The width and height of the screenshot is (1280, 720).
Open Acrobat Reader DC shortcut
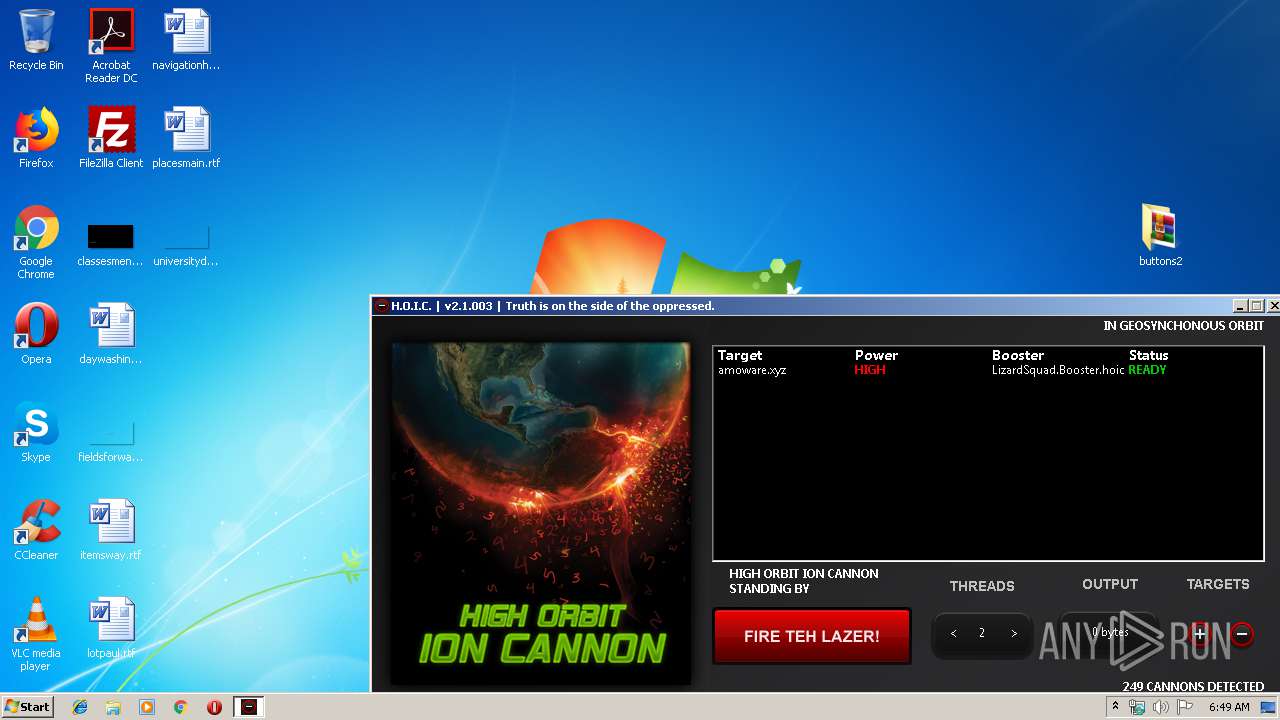point(111,46)
